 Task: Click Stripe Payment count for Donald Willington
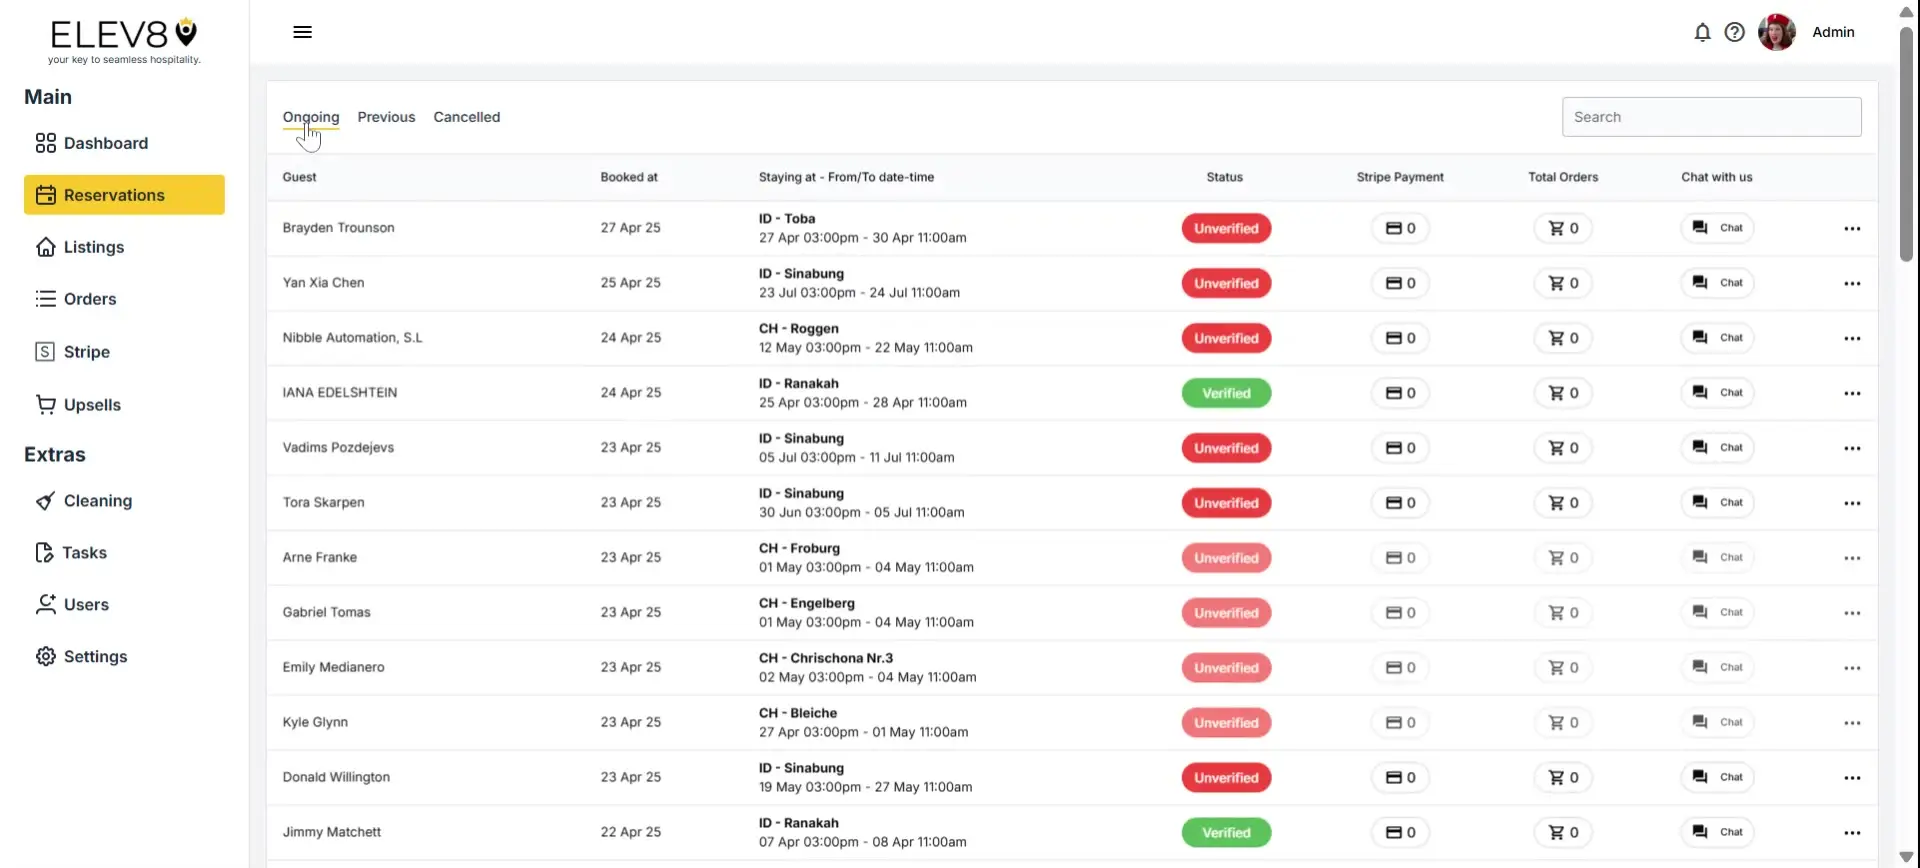click(1400, 777)
